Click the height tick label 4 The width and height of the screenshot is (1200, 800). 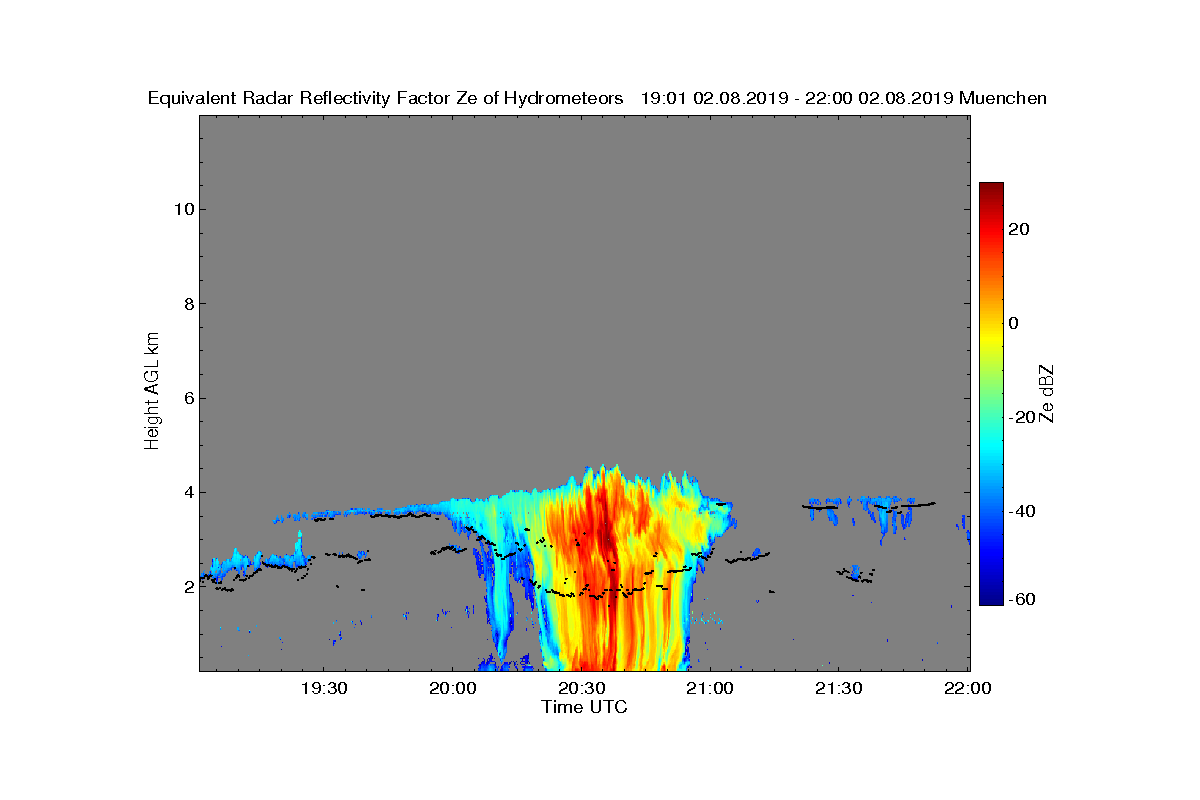pos(187,492)
